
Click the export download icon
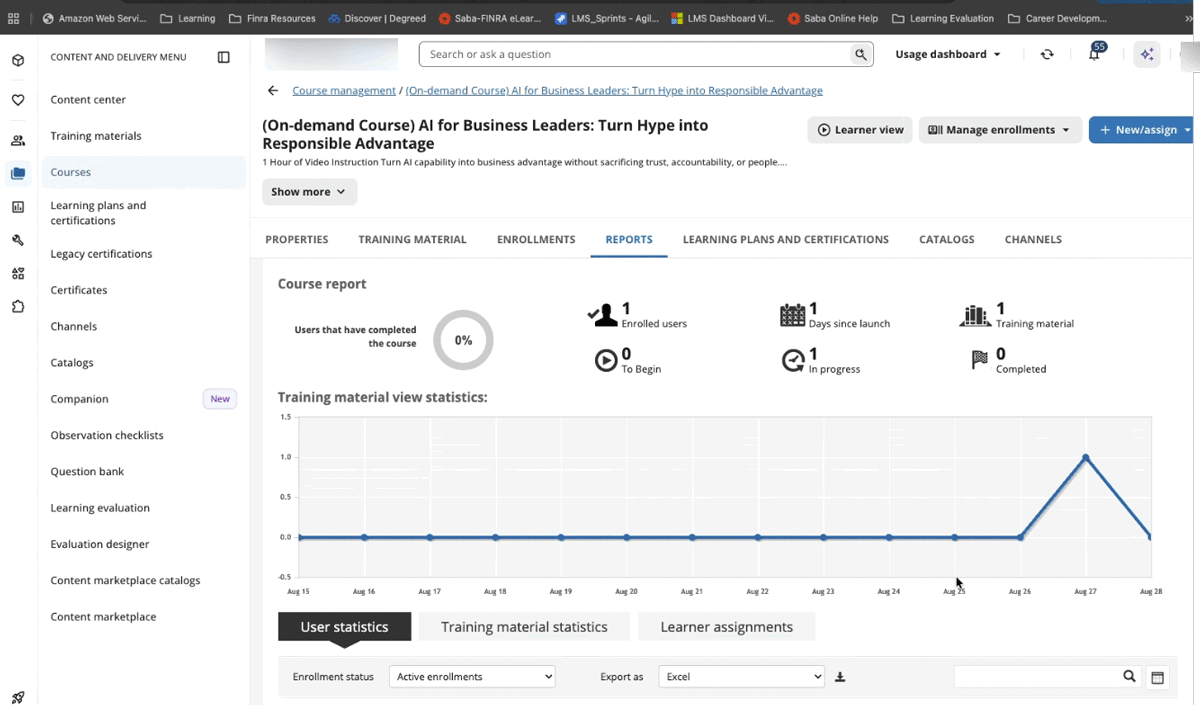click(840, 677)
